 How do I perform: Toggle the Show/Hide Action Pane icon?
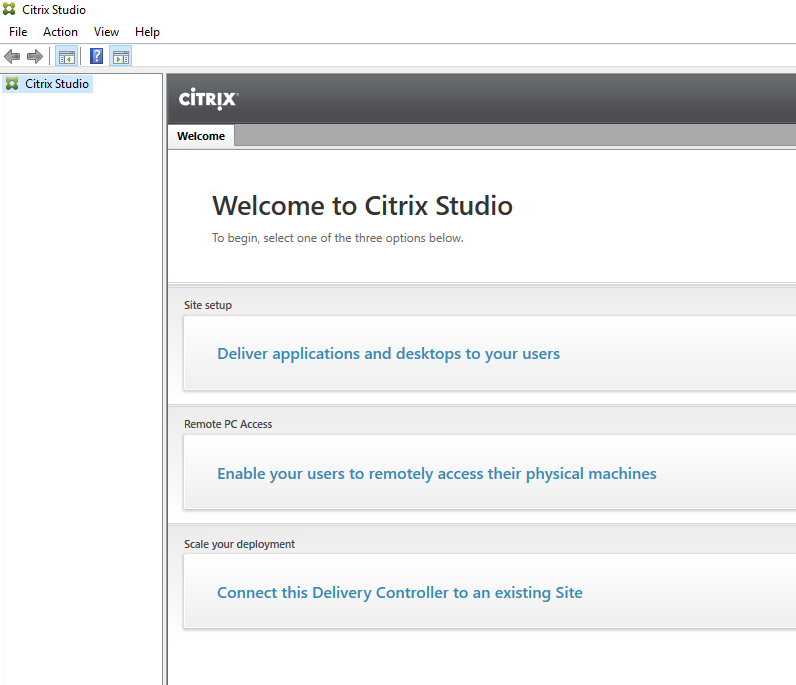click(x=121, y=56)
